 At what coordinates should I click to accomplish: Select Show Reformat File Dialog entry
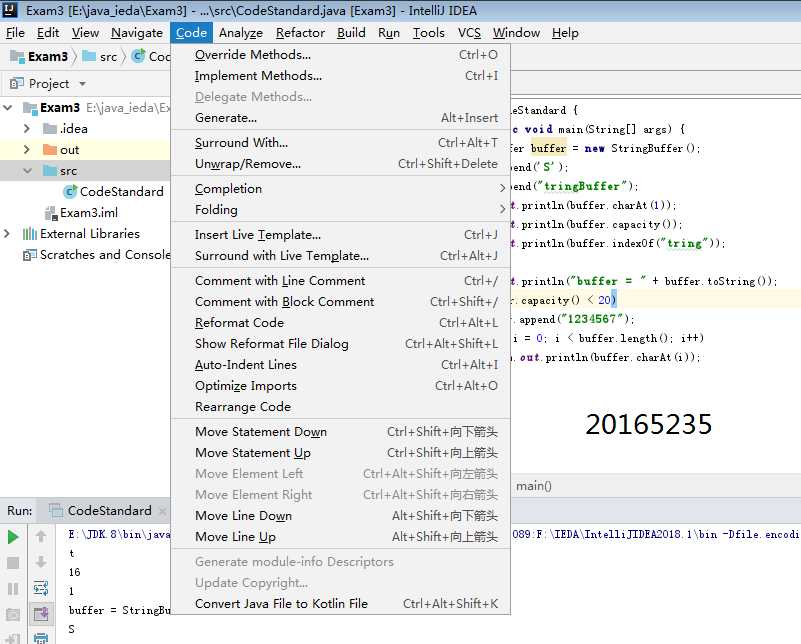(x=341, y=343)
